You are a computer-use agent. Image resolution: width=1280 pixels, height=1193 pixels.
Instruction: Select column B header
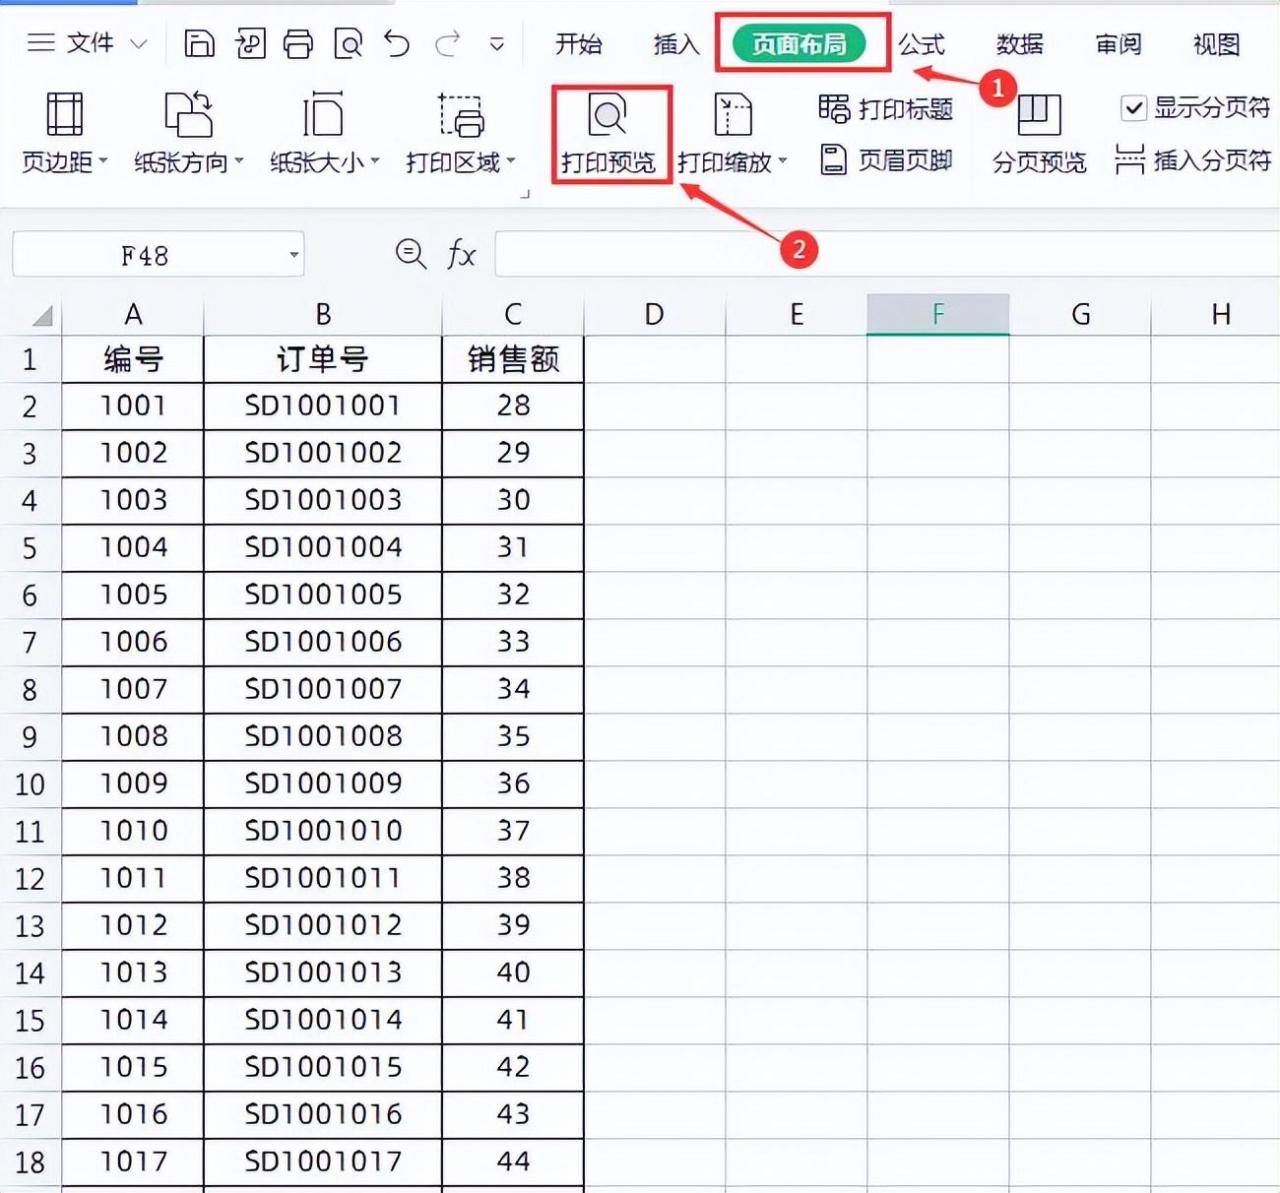323,315
